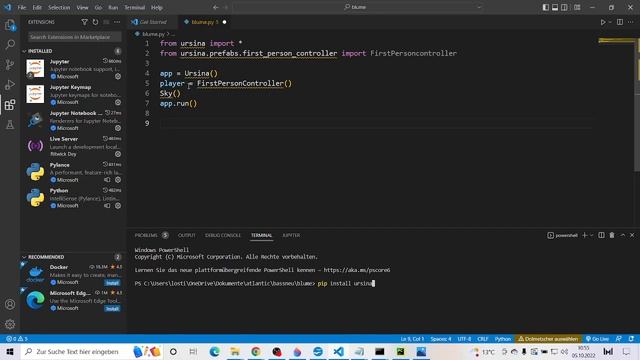Open the Help menu
Screen dimensions: 640x360
(x=157, y=7)
